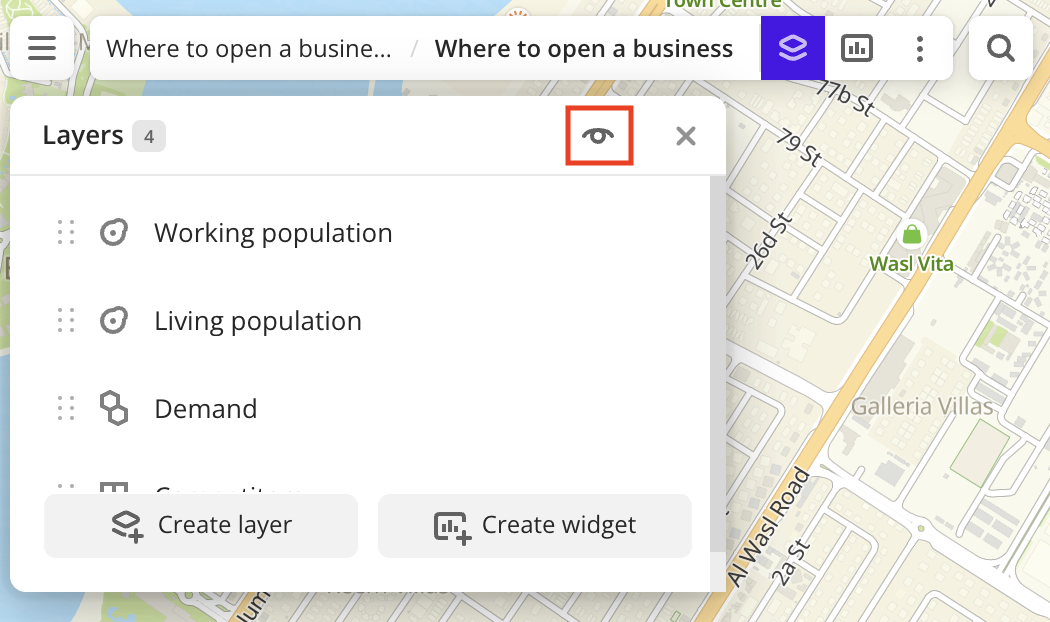Image resolution: width=1050 pixels, height=622 pixels.
Task: Open the hamburger main menu
Action: (x=42, y=48)
